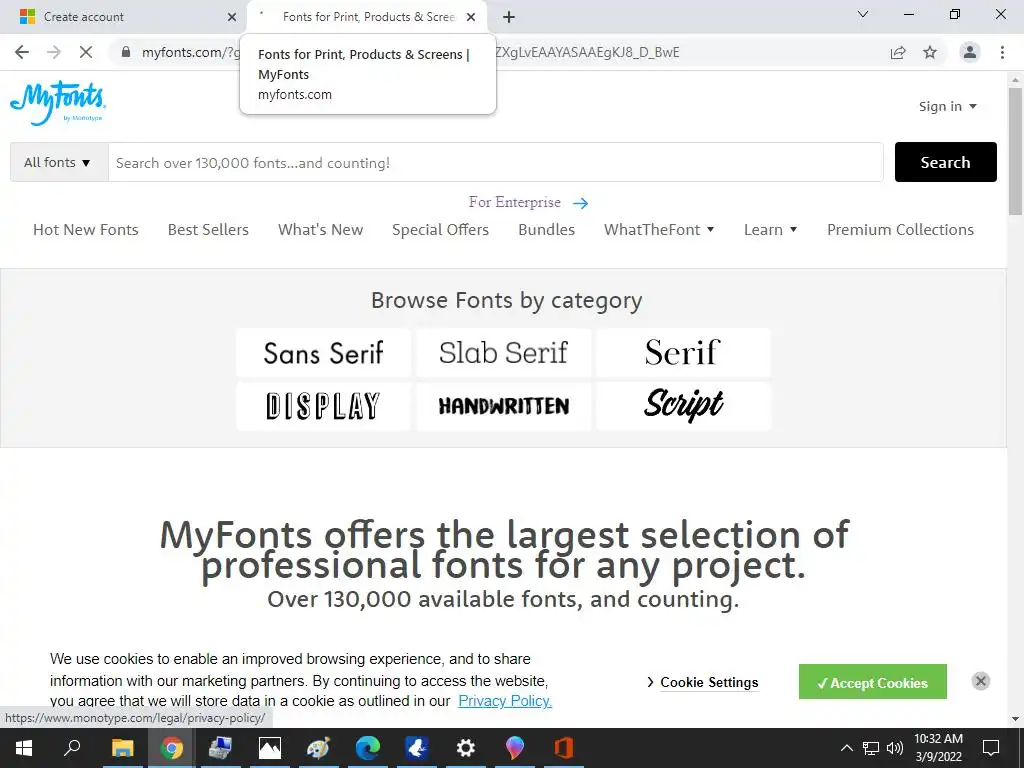Browse the Serif category
This screenshot has height=768, width=1024.
pyautogui.click(x=683, y=353)
